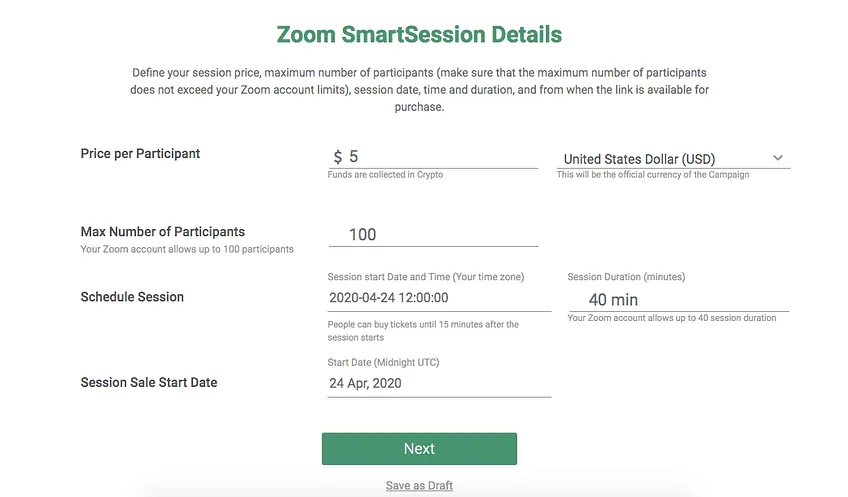
Task: Click the Zoom SmartSession Details heading
Action: coord(419,35)
